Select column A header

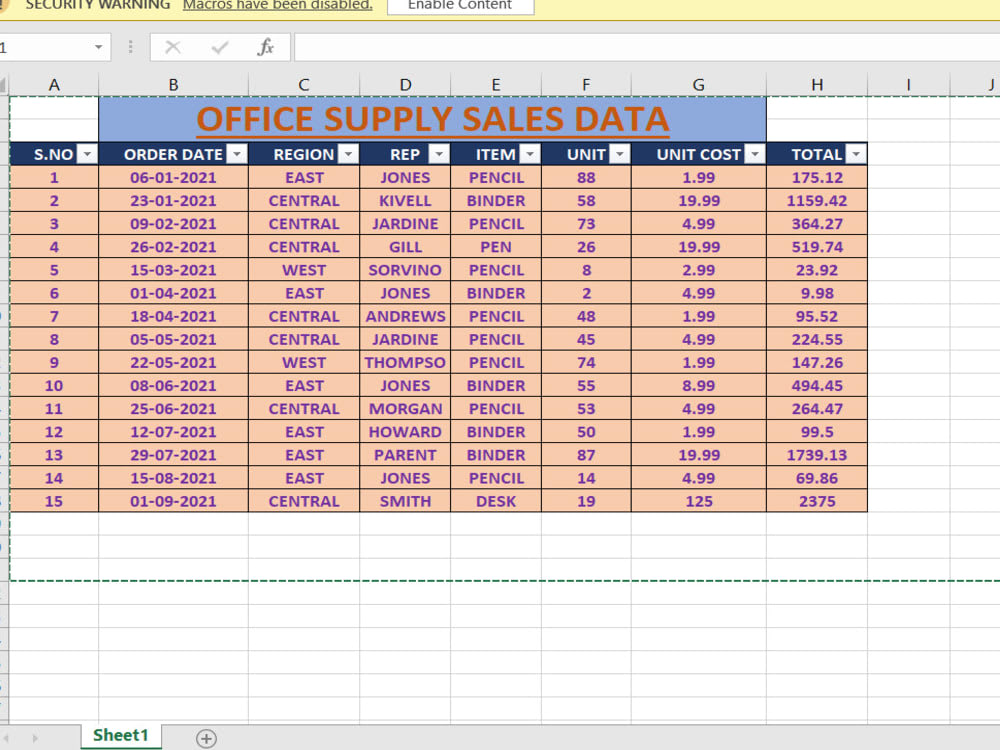click(54, 85)
